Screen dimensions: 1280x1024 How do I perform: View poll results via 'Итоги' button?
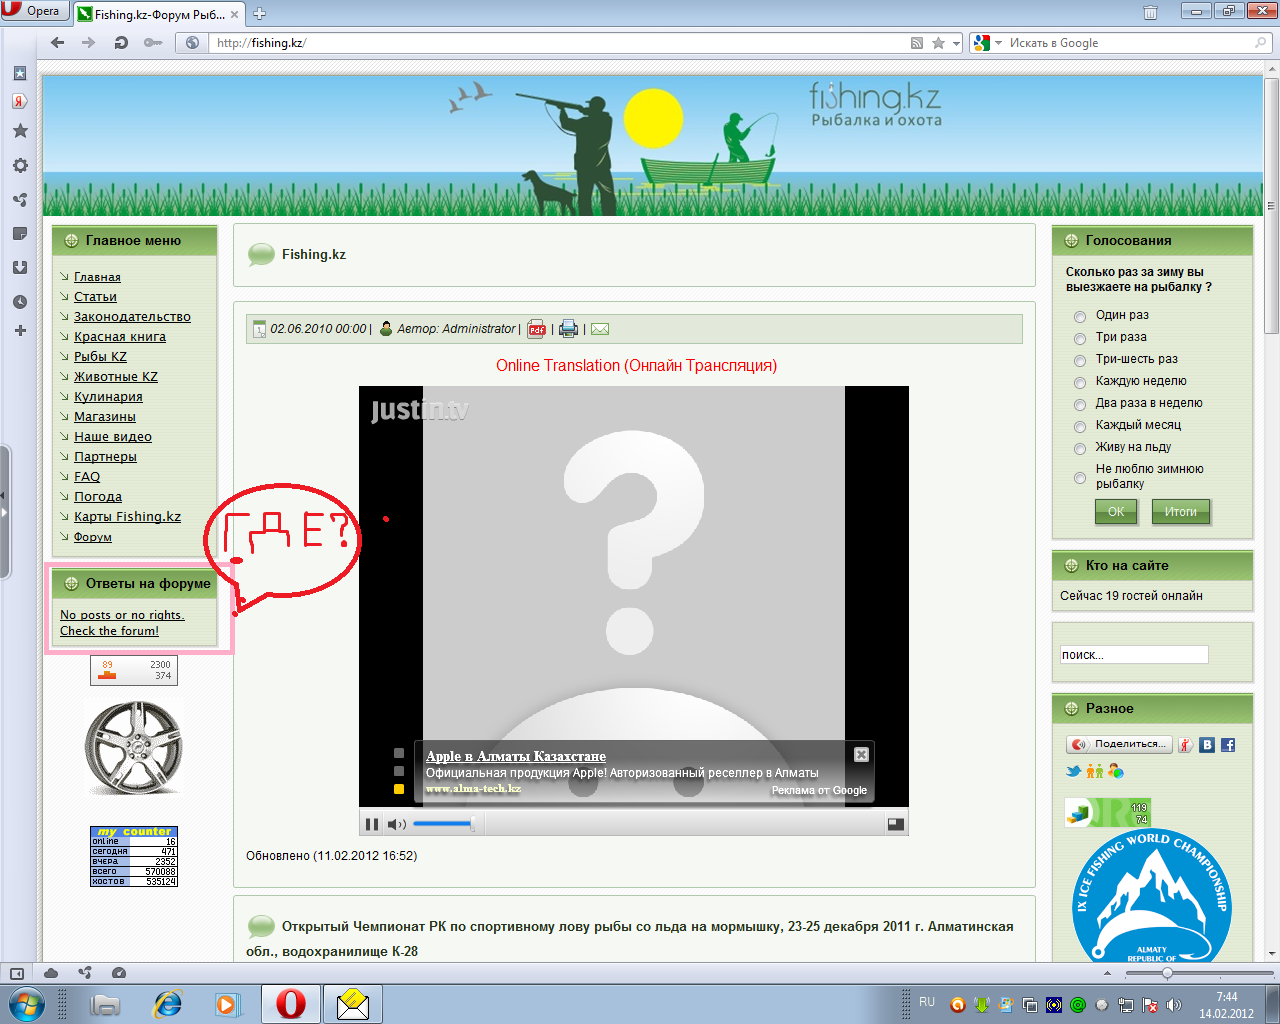[x=1180, y=511]
